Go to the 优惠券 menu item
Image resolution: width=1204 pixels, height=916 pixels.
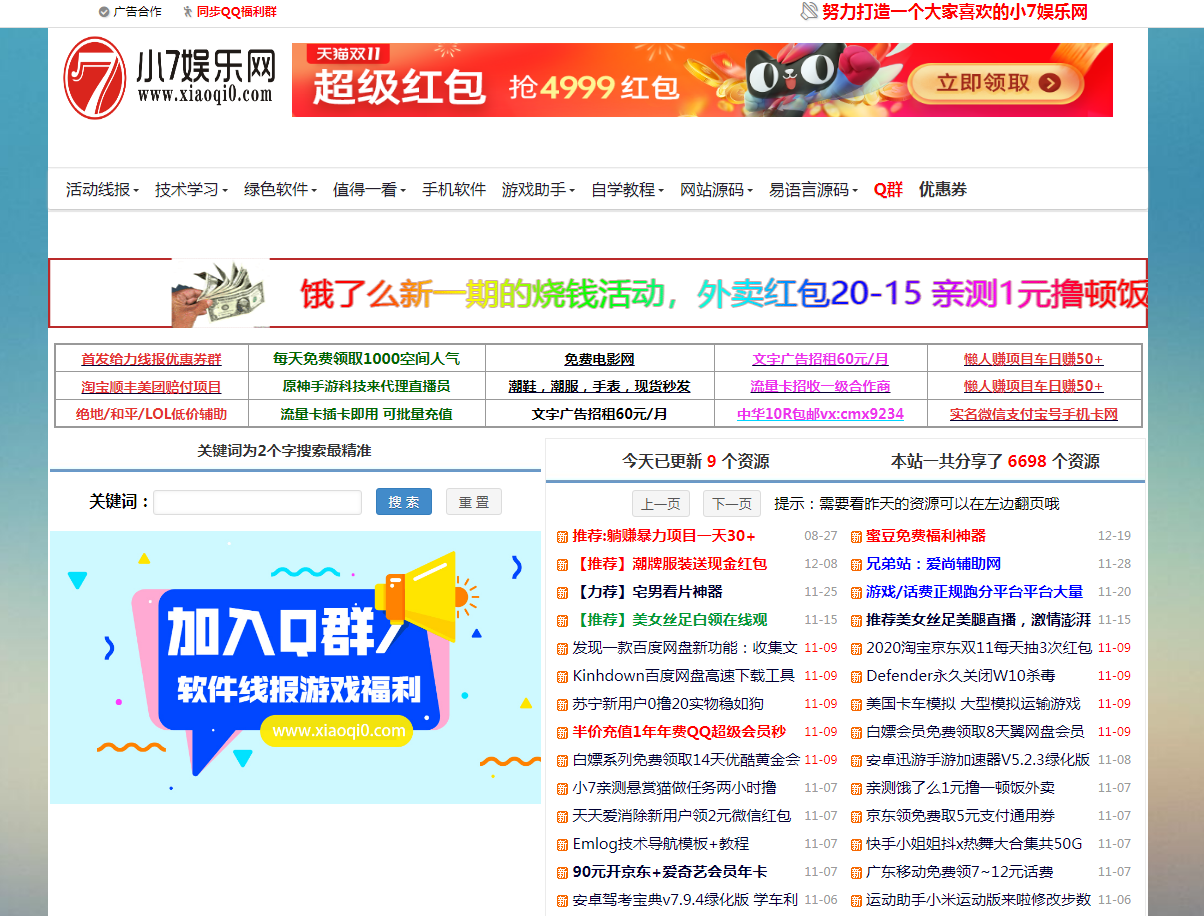point(943,190)
